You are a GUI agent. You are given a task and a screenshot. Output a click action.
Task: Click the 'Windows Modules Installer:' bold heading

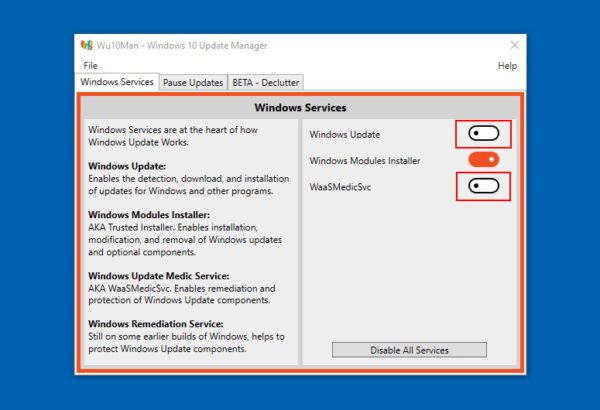[x=149, y=215]
